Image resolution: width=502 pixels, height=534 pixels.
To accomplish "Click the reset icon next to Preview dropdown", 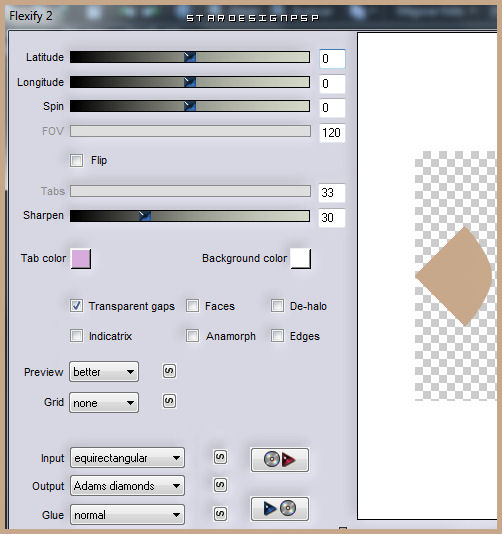I will [169, 371].
